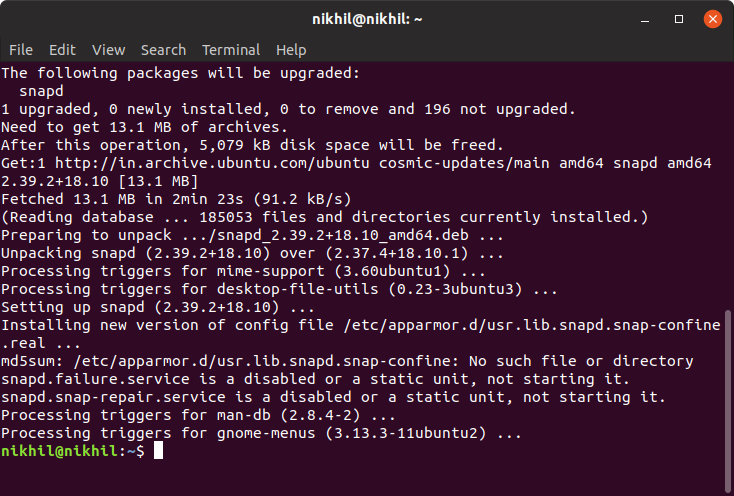Click the cursor block at the prompt
Viewport: 734px width, 496px height.
pos(157,452)
